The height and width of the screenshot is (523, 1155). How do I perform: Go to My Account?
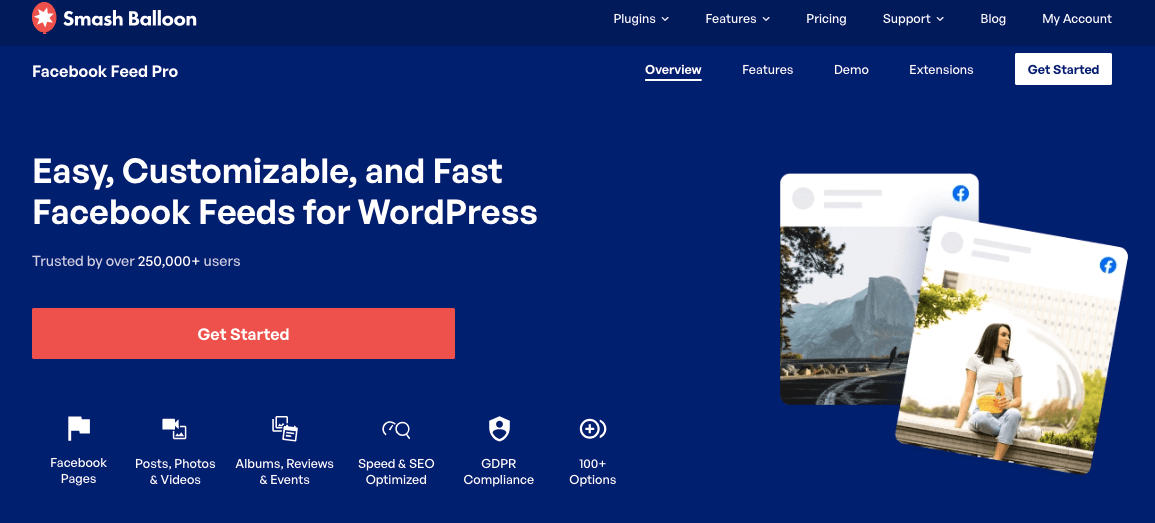[x=1076, y=19]
